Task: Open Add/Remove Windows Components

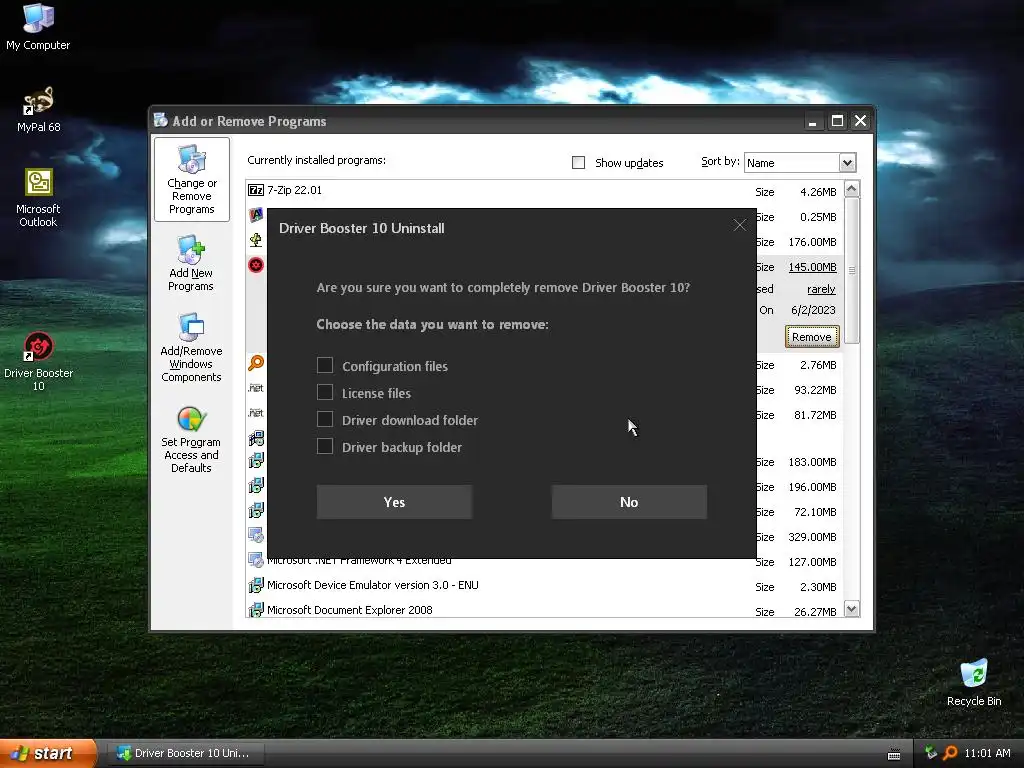Action: (191, 347)
